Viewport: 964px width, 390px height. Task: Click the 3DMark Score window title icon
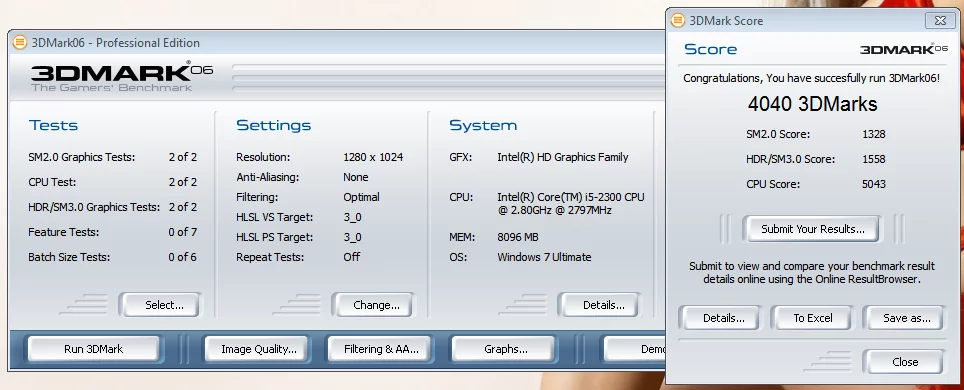678,20
